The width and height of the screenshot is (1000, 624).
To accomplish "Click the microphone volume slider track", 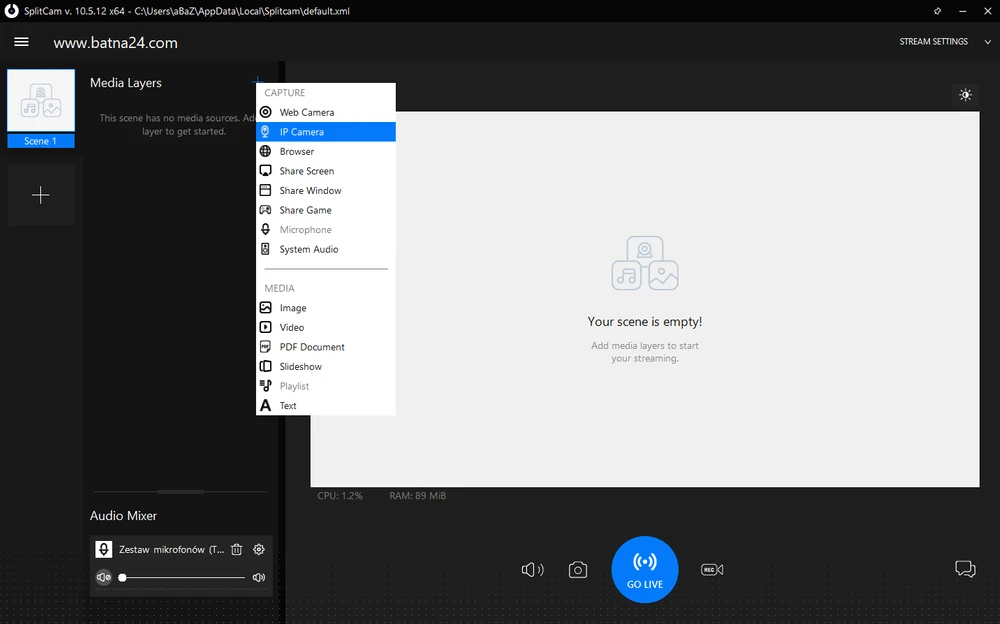I will point(183,577).
